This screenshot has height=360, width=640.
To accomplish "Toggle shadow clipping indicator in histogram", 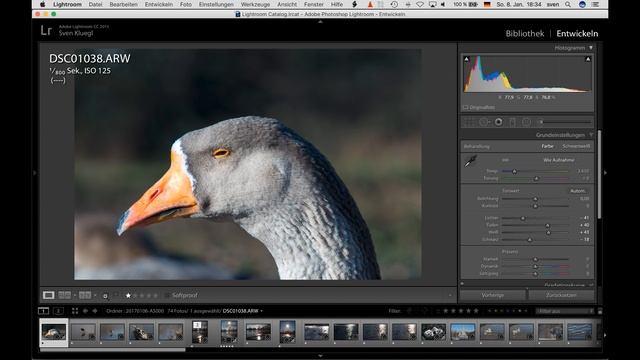I will pos(467,59).
